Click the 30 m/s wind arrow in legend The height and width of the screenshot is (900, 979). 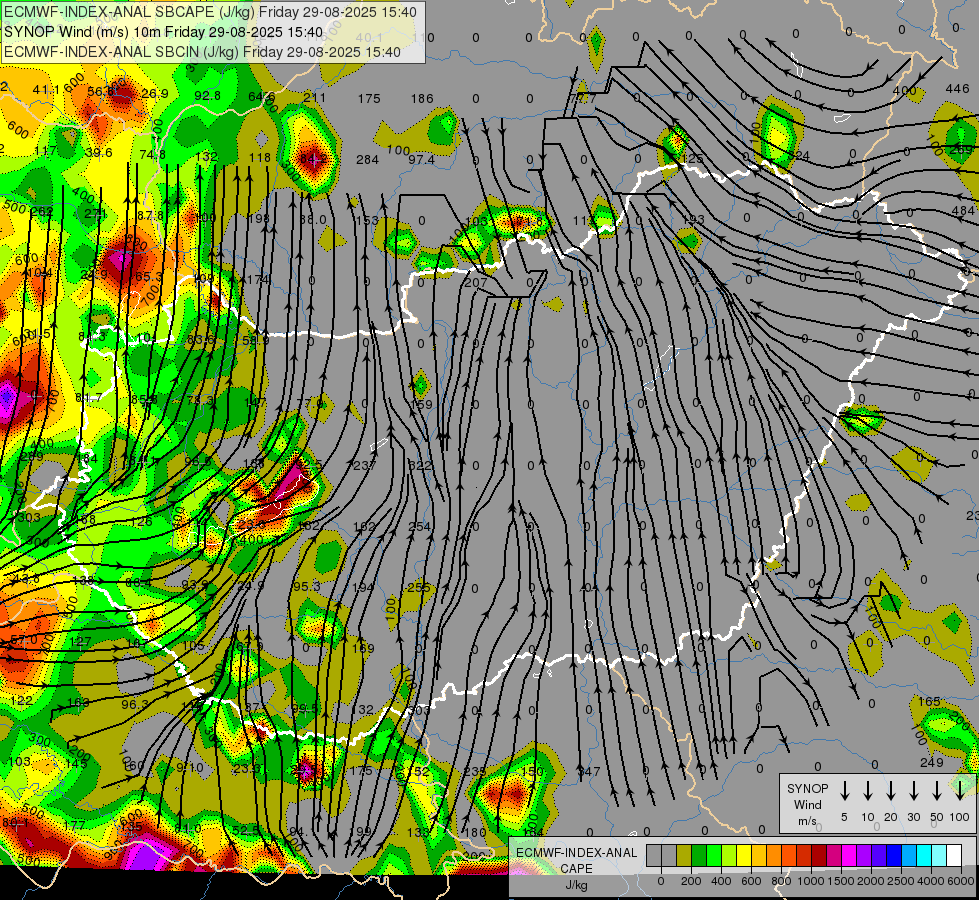tap(913, 791)
